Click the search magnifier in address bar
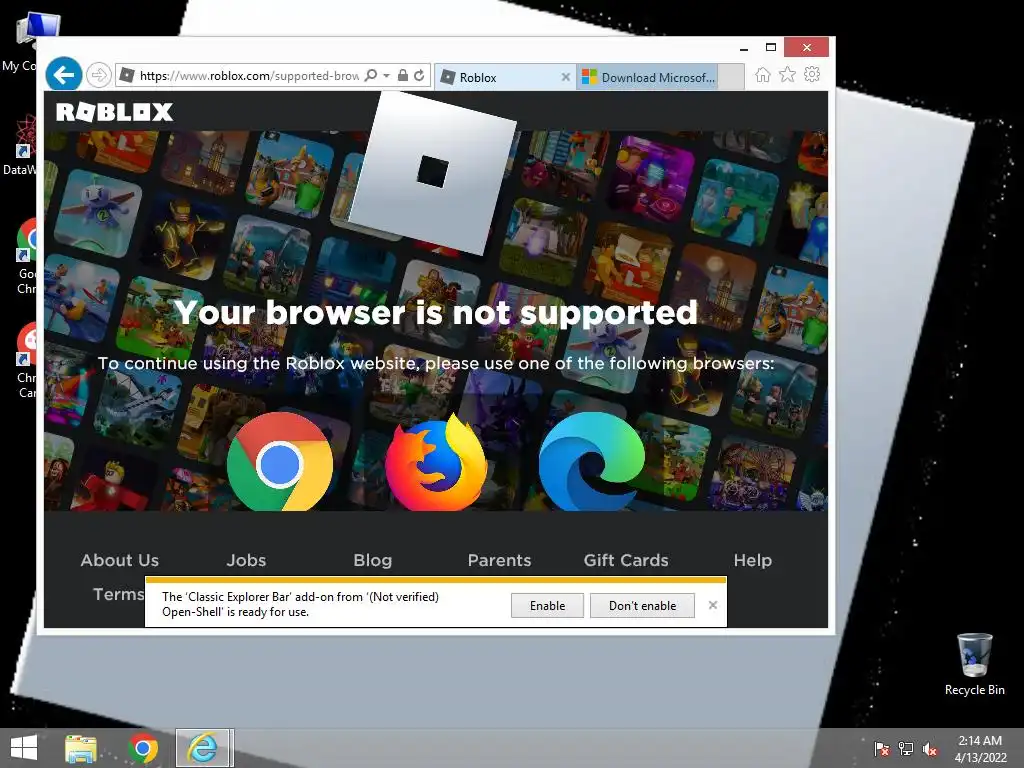Screen dimensions: 1024x768 [371, 75]
